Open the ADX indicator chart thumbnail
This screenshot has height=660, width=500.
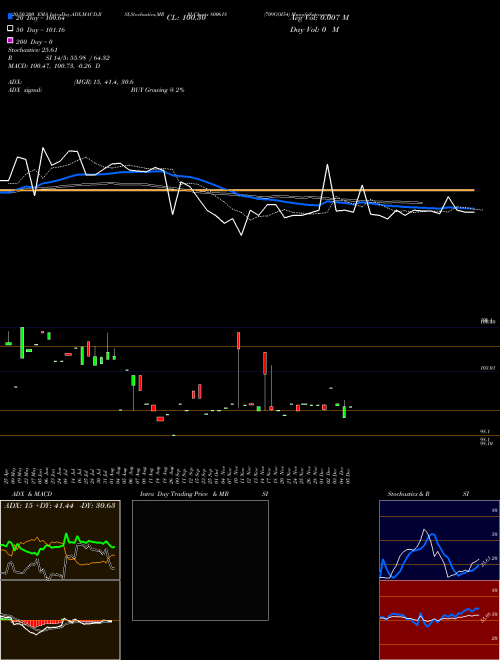click(60, 540)
